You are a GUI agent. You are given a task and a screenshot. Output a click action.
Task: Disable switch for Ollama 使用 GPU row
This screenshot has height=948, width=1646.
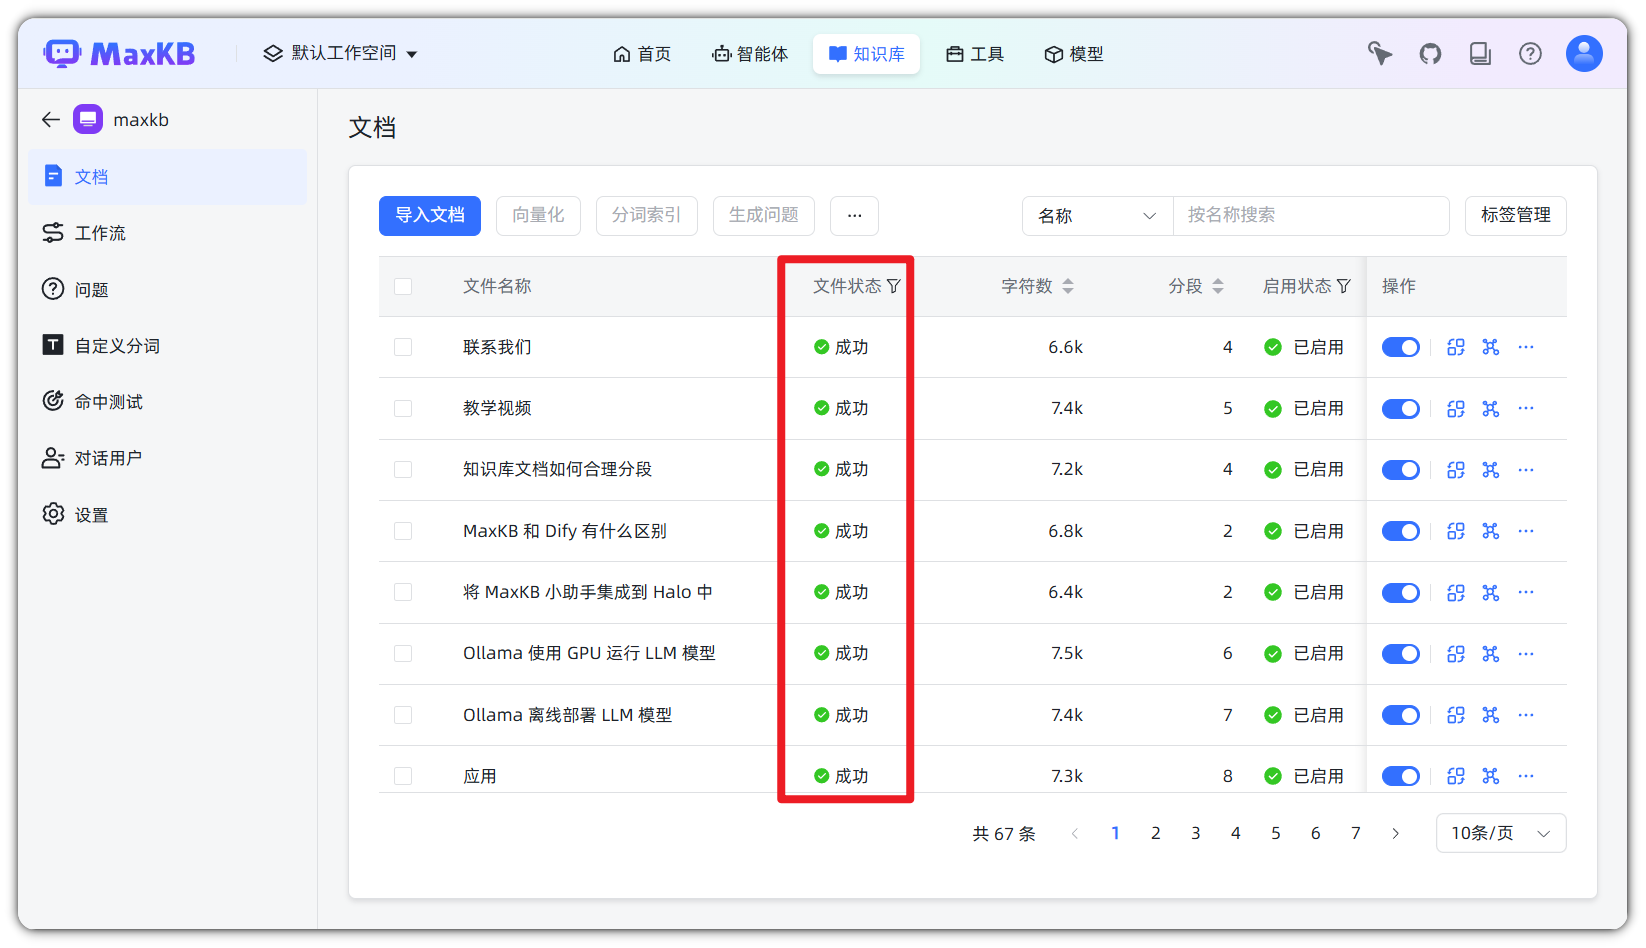coord(1401,654)
